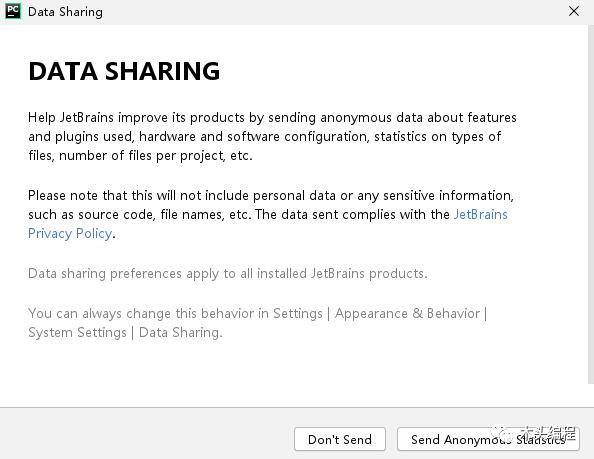This screenshot has width=594, height=459.
Task: Click the 'System Settings | Data Sharing' text
Action: 125,333
